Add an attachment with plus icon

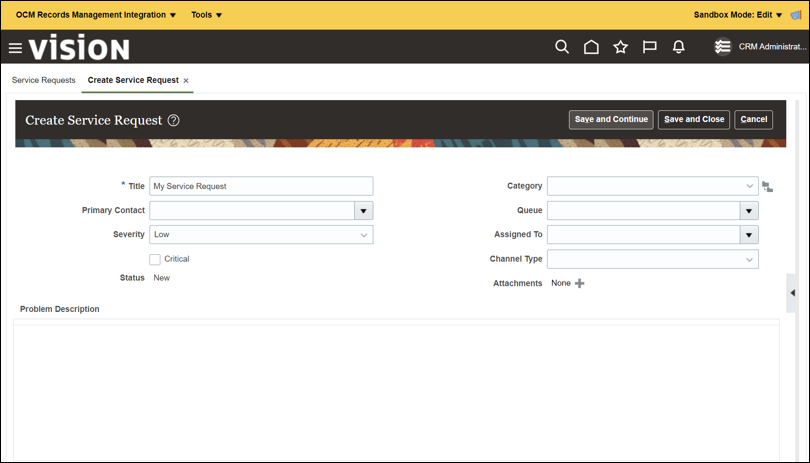580,283
